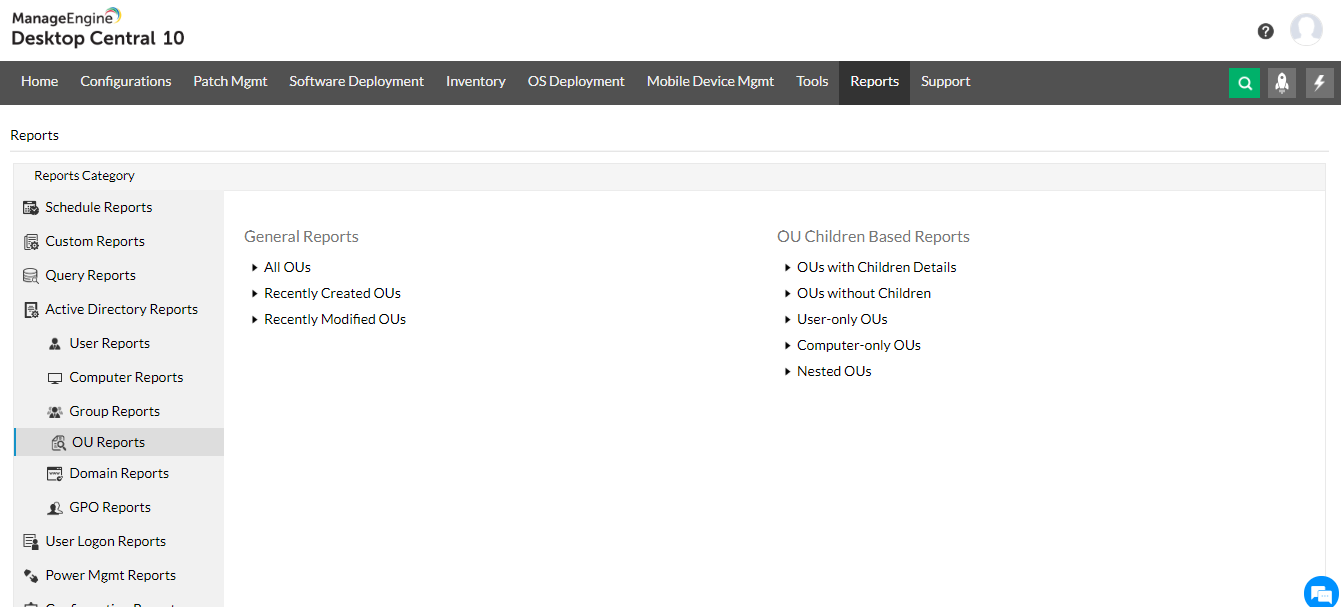
Task: Select OU Reports in sidebar
Action: click(x=119, y=442)
